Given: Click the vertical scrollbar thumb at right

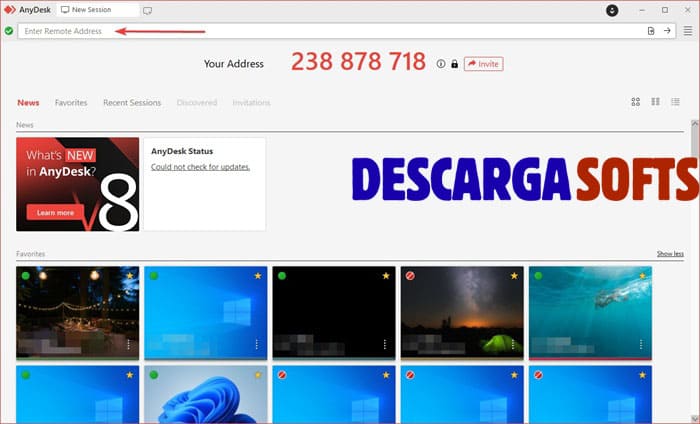Looking at the screenshot, I should click(695, 141).
